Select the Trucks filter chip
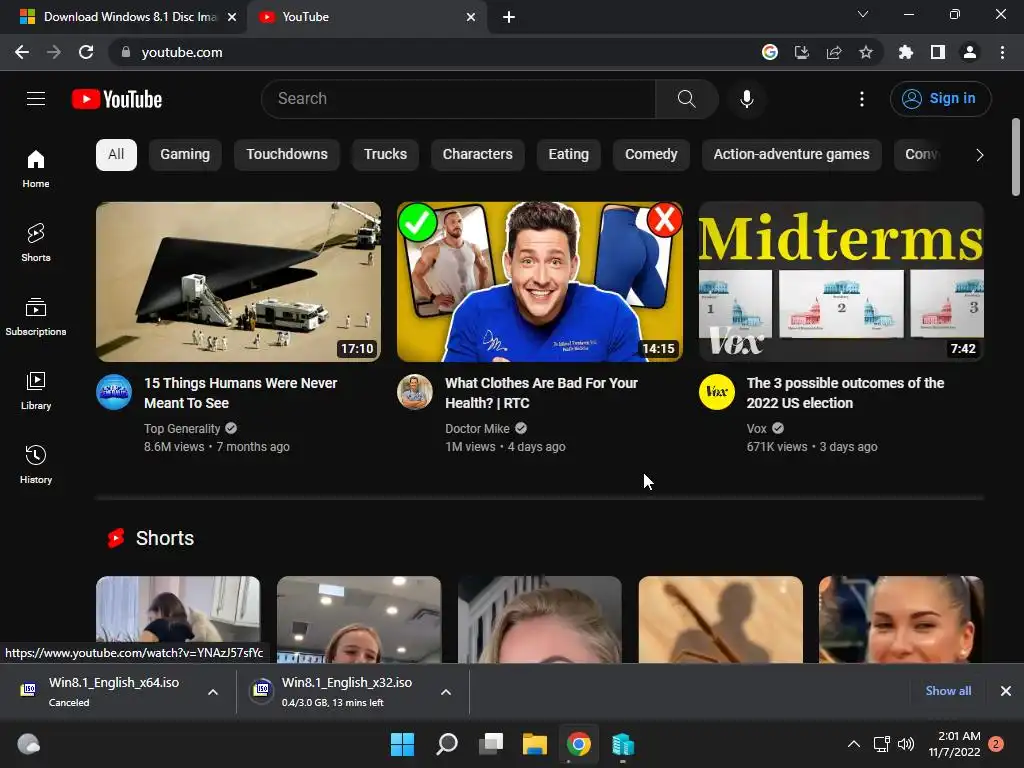Image resolution: width=1024 pixels, height=768 pixels. [x=385, y=155]
